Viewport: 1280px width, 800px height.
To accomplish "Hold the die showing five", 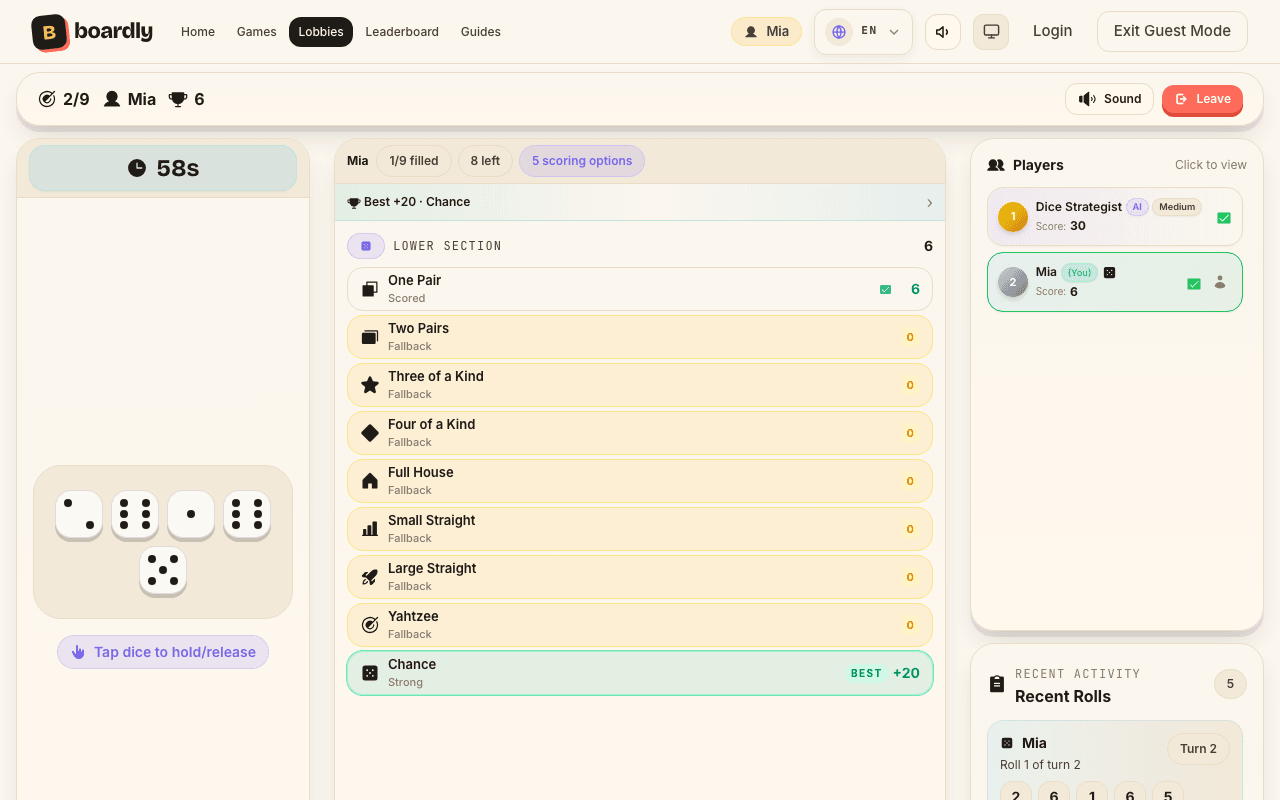I will (x=163, y=570).
